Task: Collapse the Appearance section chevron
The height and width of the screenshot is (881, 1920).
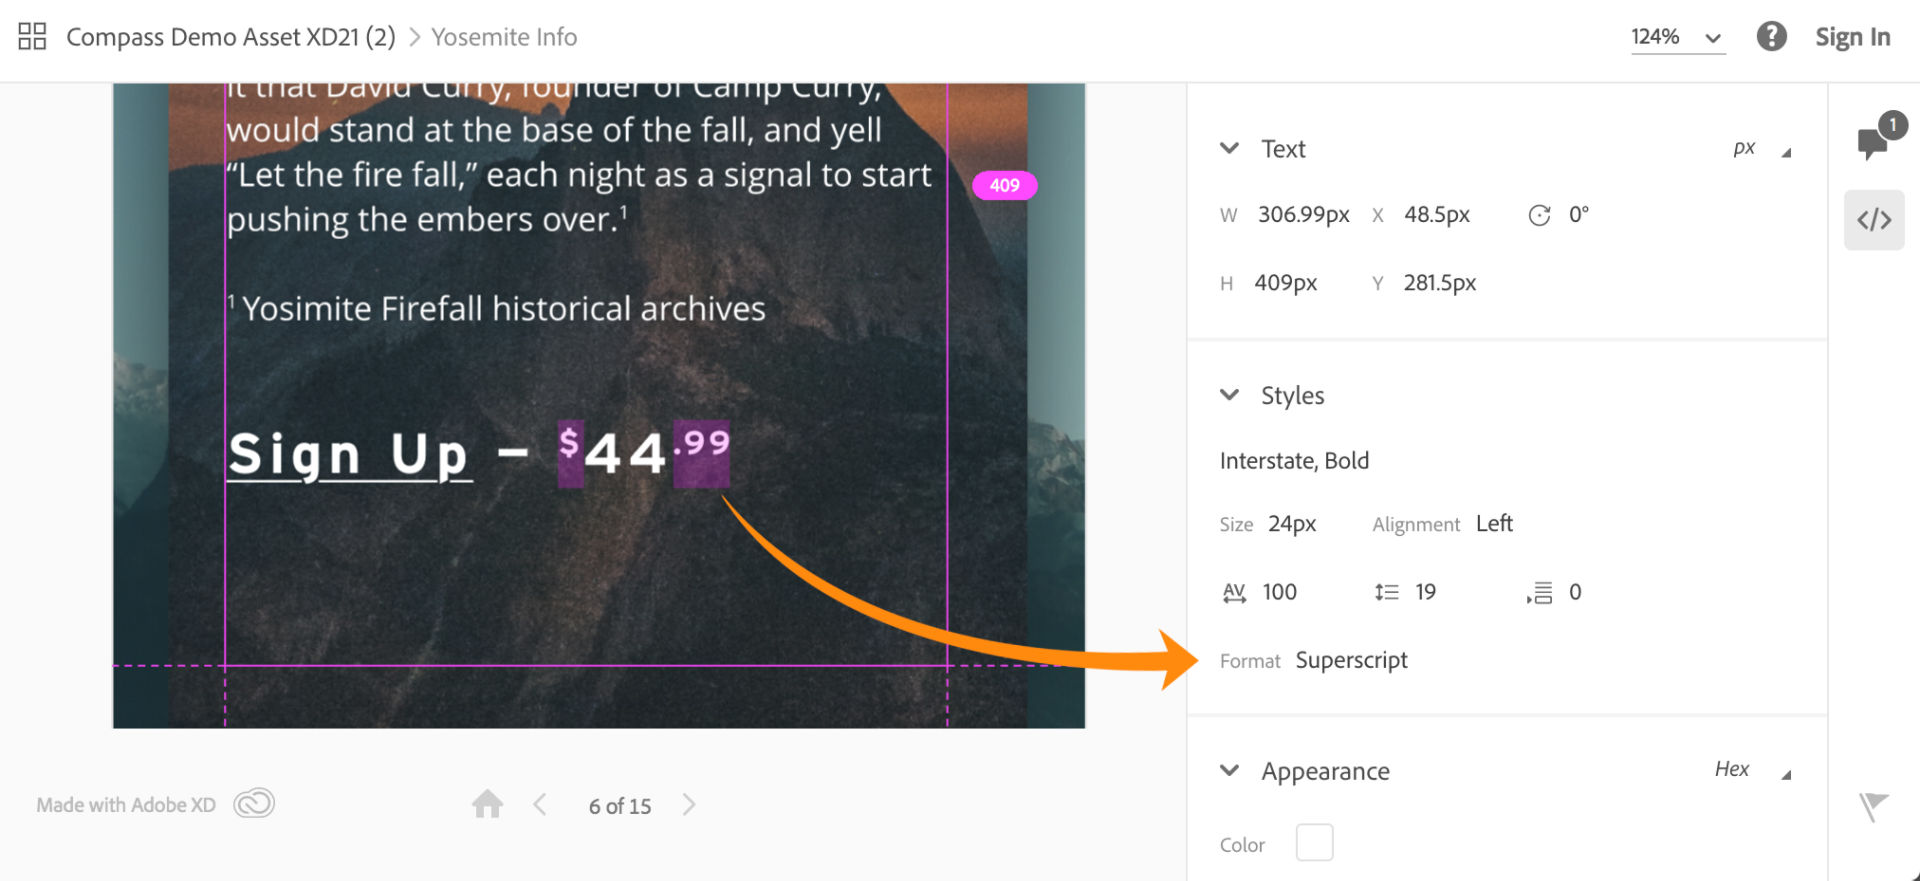Action: pos(1230,771)
